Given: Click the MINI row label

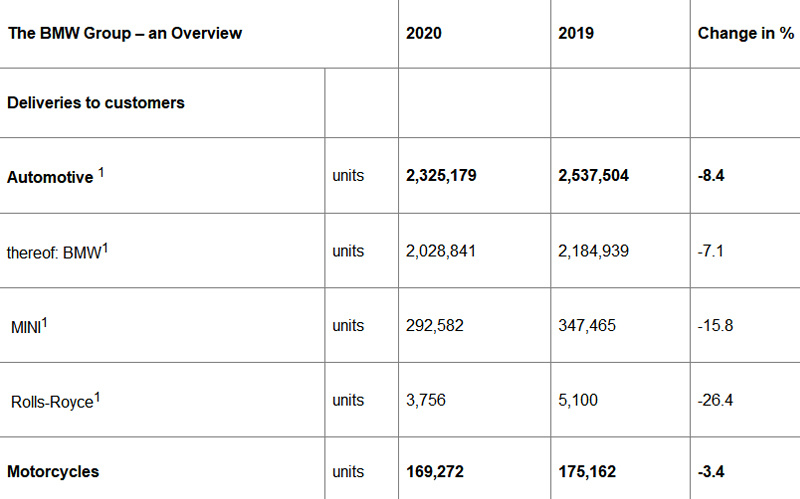Looking at the screenshot, I should (29, 326).
